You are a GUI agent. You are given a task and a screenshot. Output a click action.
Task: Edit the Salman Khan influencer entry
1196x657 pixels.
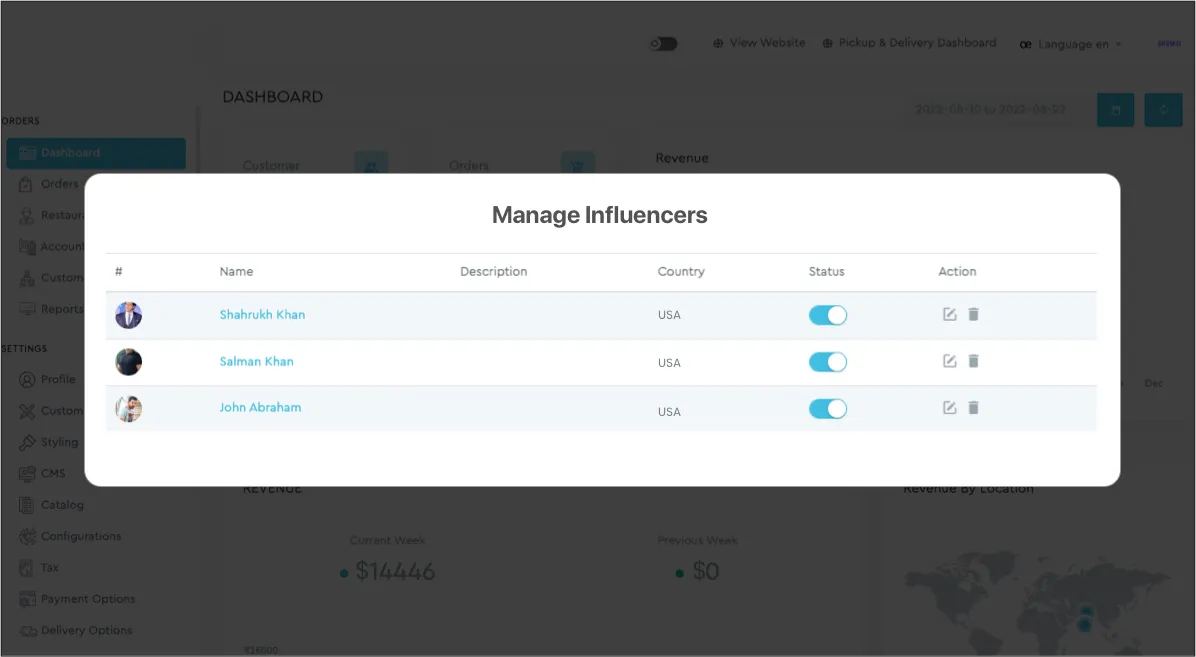(x=950, y=361)
